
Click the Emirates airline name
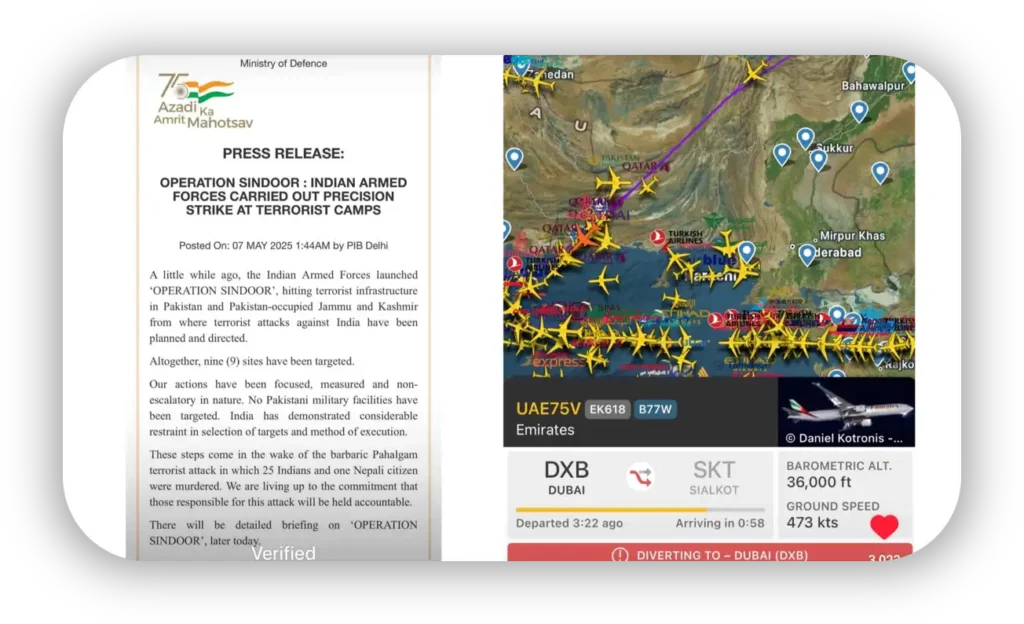(x=545, y=430)
